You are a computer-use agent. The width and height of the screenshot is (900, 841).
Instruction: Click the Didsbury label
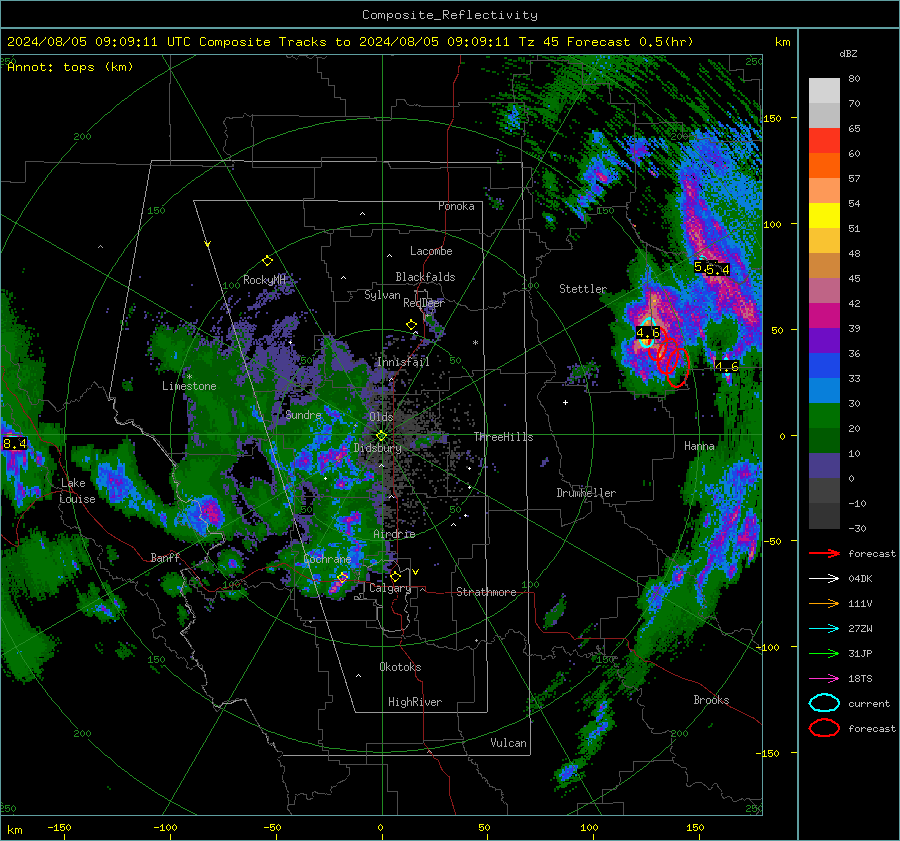pos(378,448)
